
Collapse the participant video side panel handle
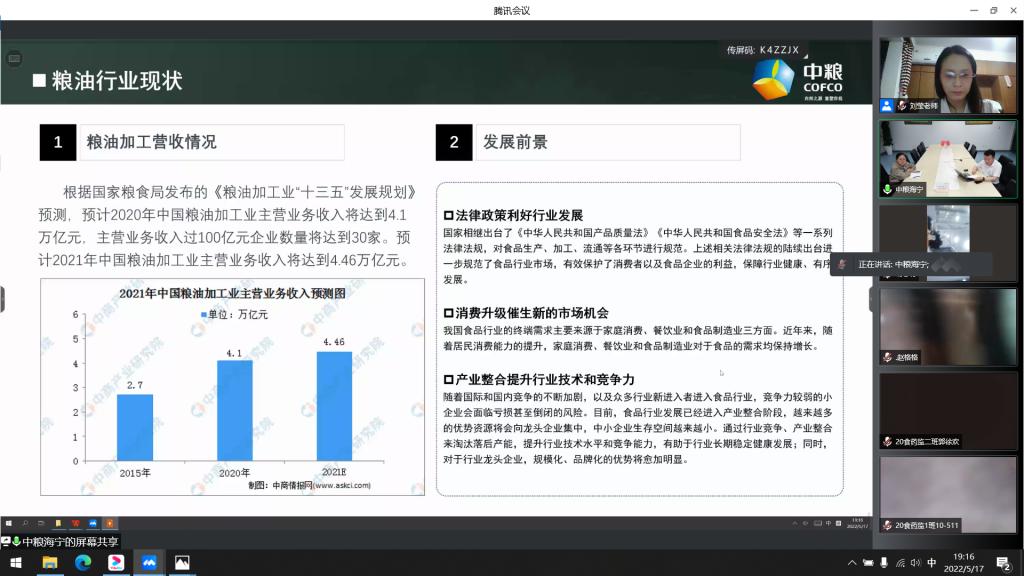[872, 298]
